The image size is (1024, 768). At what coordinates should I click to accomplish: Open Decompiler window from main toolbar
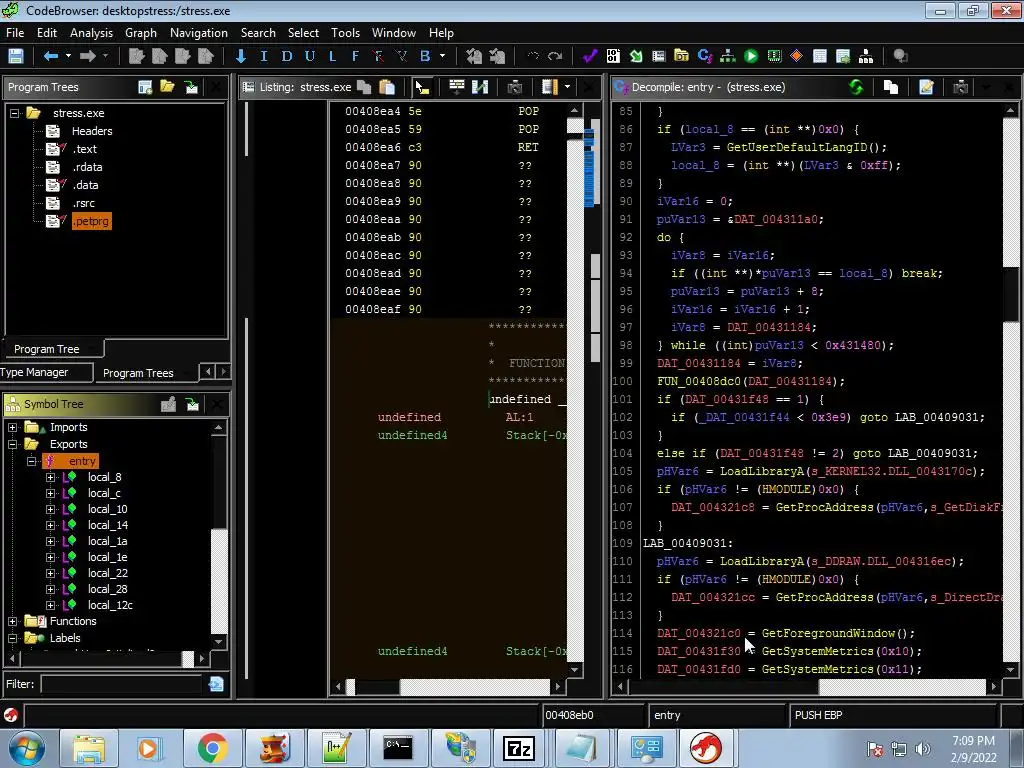tap(705, 56)
